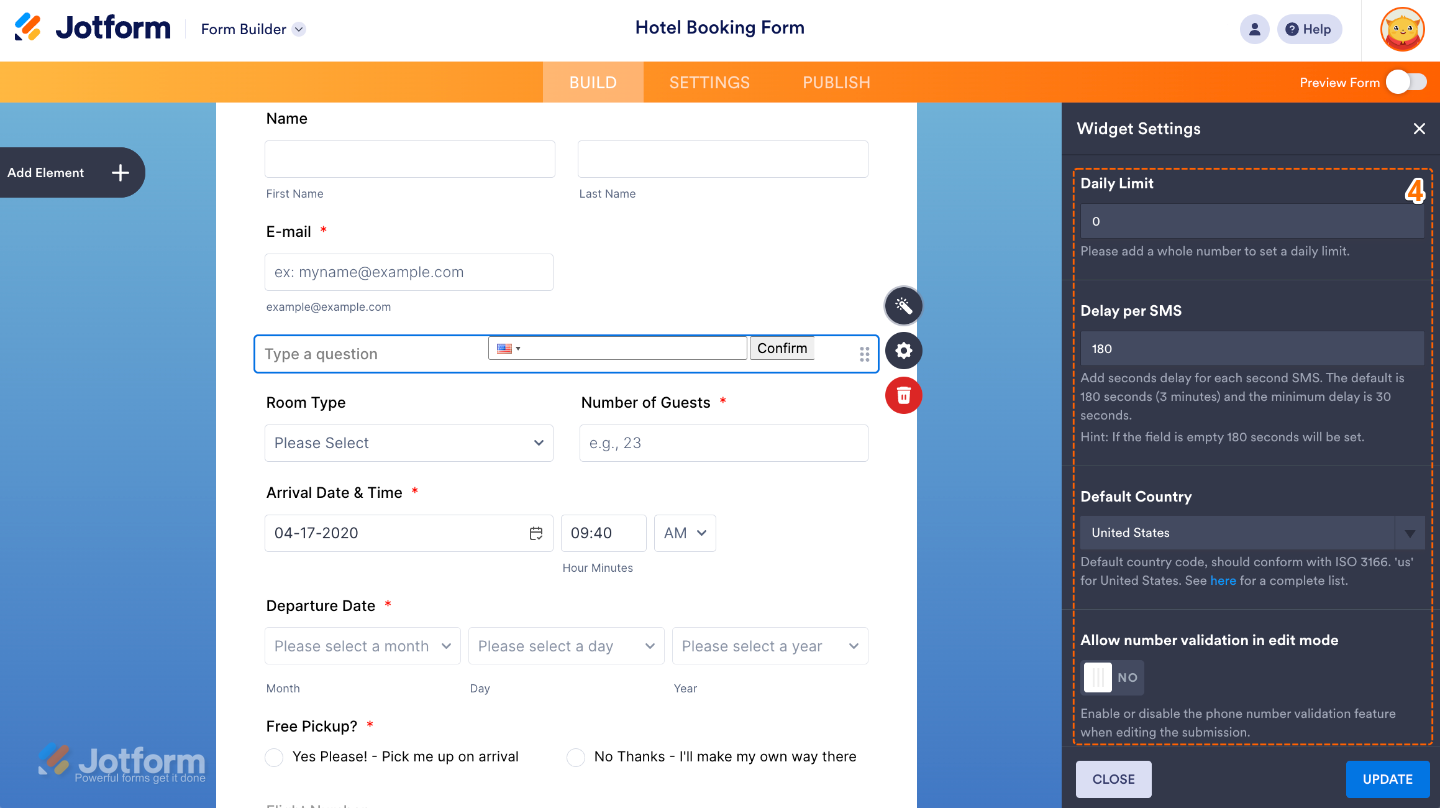Open the PUBLISH tab

pos(836,82)
